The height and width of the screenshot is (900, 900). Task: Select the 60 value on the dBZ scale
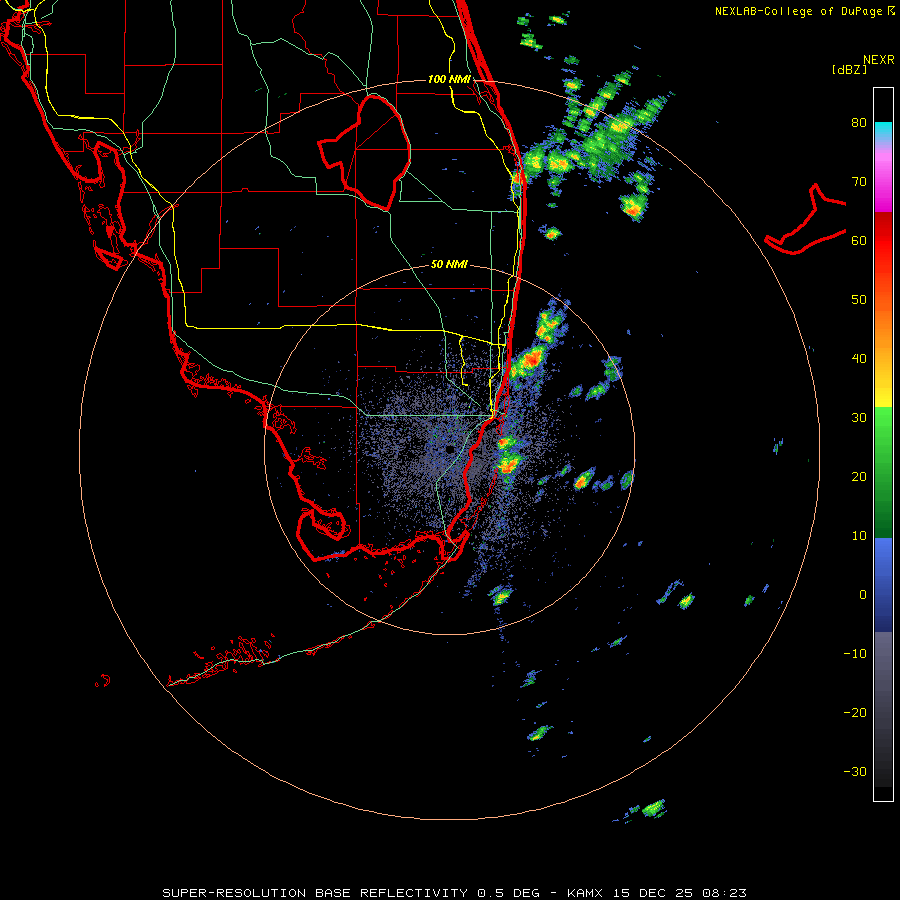pyautogui.click(x=859, y=241)
